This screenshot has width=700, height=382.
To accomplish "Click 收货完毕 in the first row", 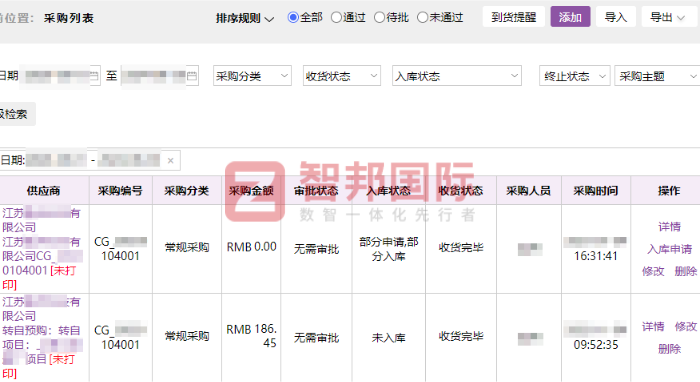I will point(461,247).
